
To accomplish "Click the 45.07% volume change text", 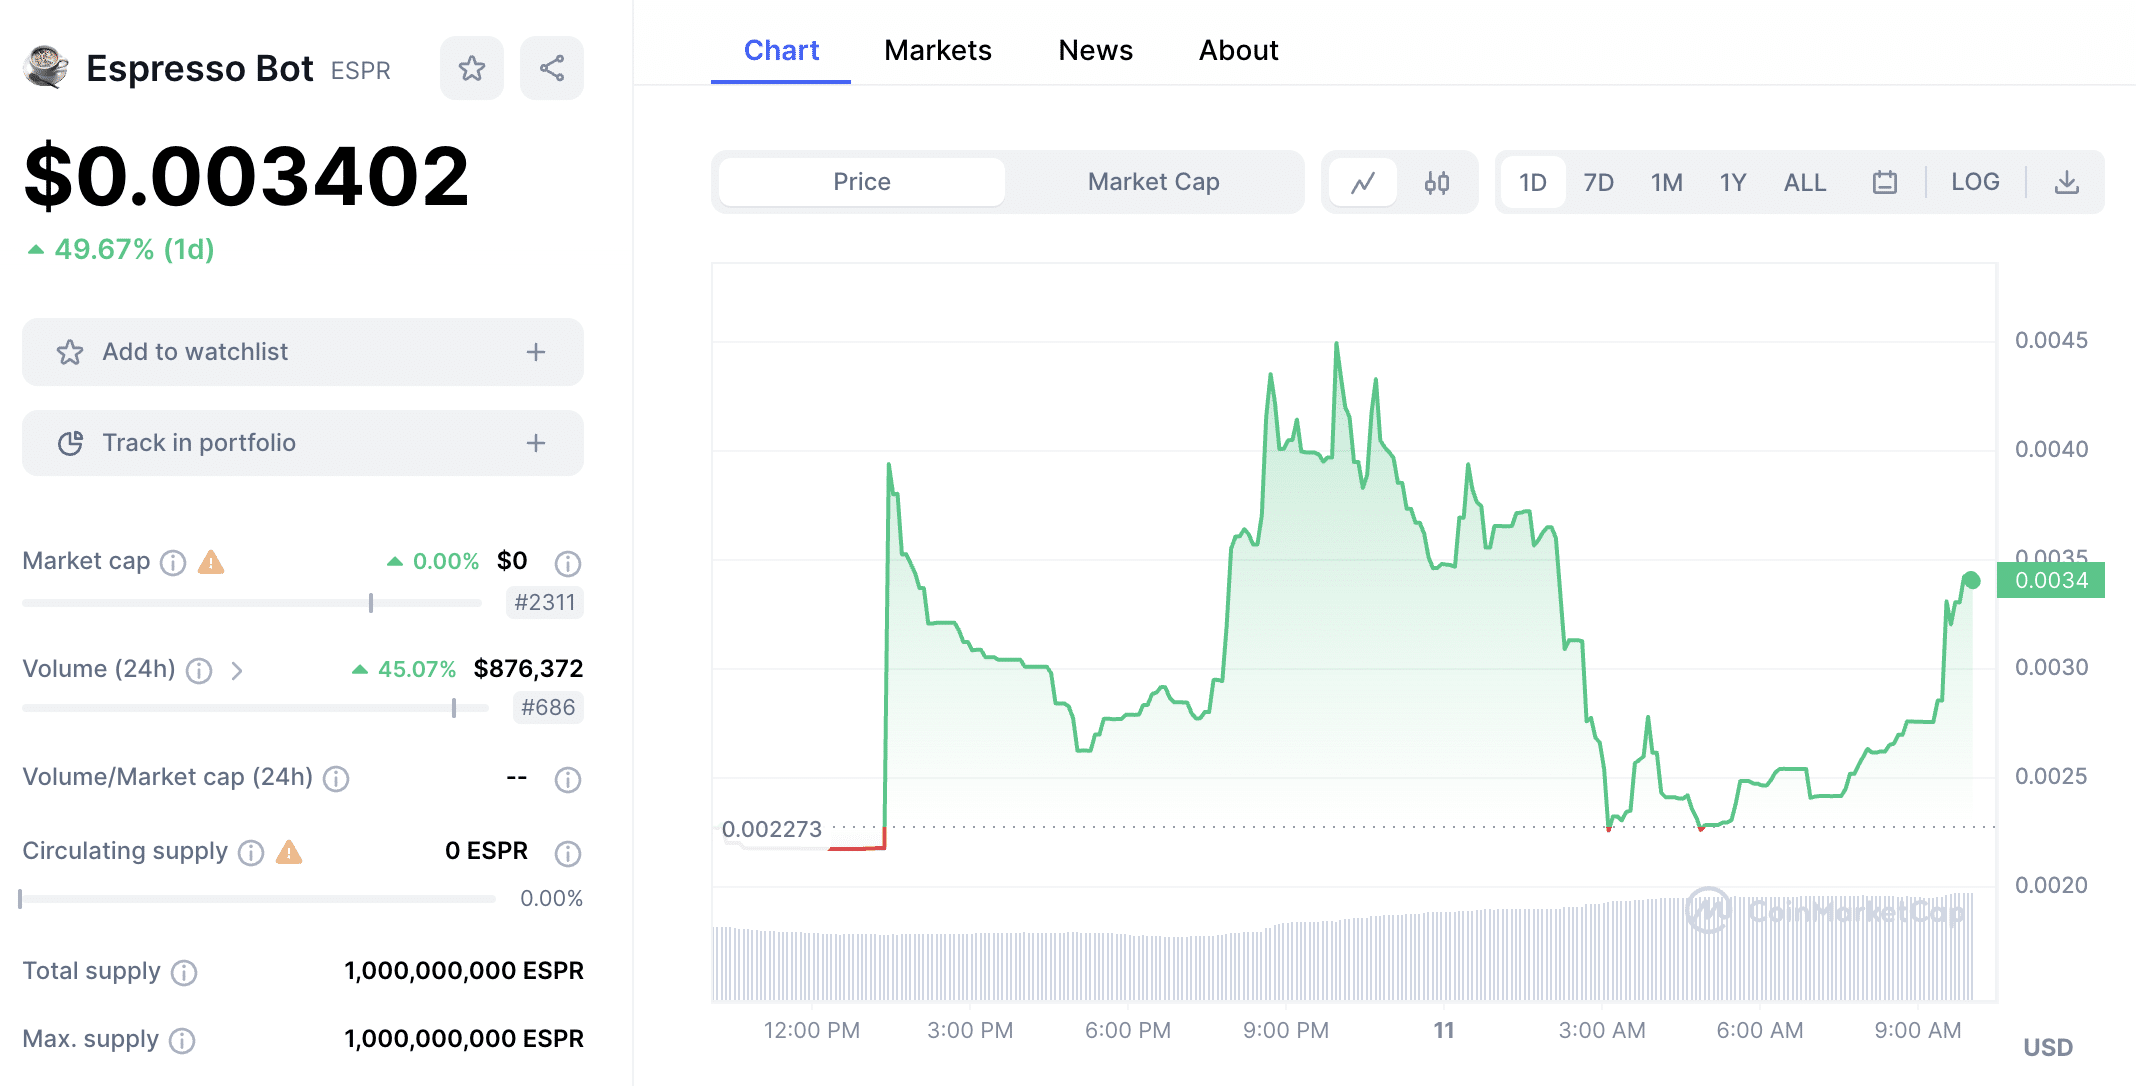I will click(416, 670).
